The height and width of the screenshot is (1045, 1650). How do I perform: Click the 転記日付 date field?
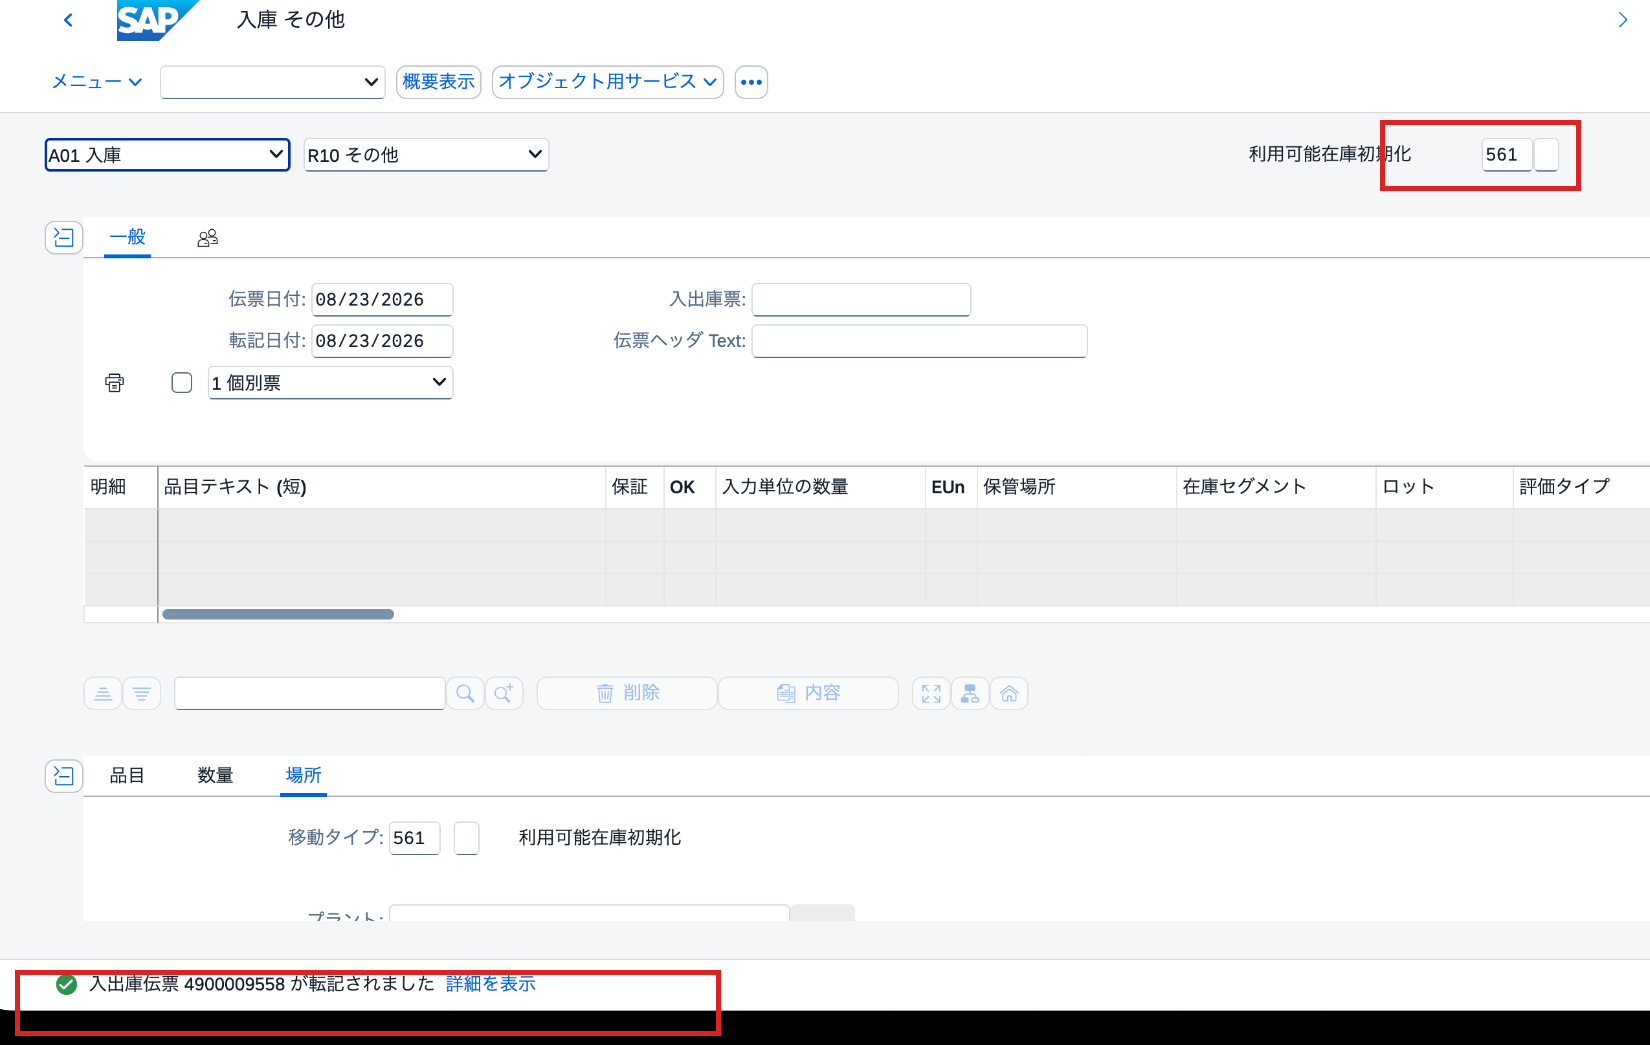point(382,341)
